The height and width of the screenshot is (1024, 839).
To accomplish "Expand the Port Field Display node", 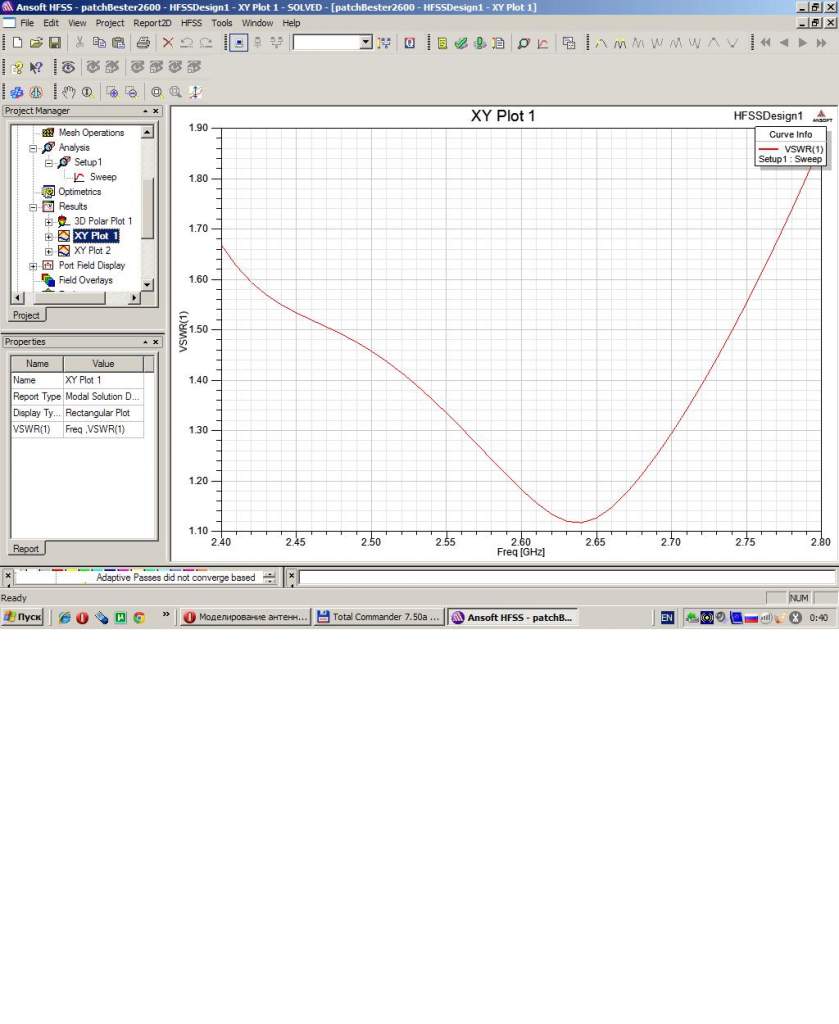I will (x=33, y=266).
